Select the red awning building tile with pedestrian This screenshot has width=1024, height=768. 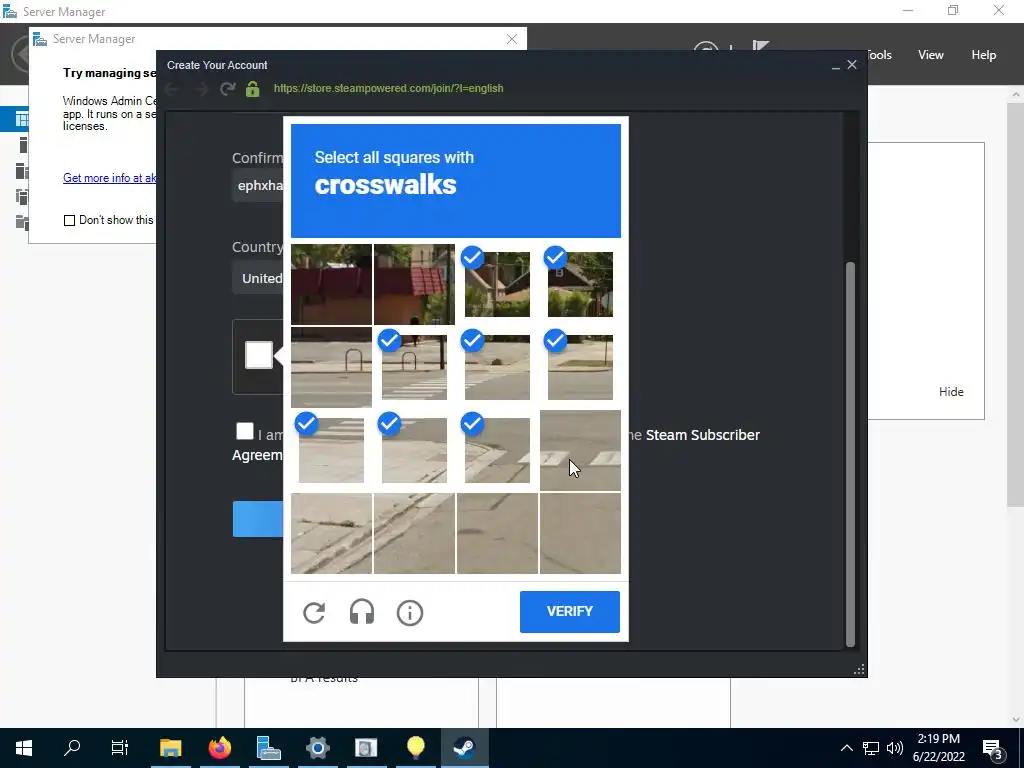(414, 284)
